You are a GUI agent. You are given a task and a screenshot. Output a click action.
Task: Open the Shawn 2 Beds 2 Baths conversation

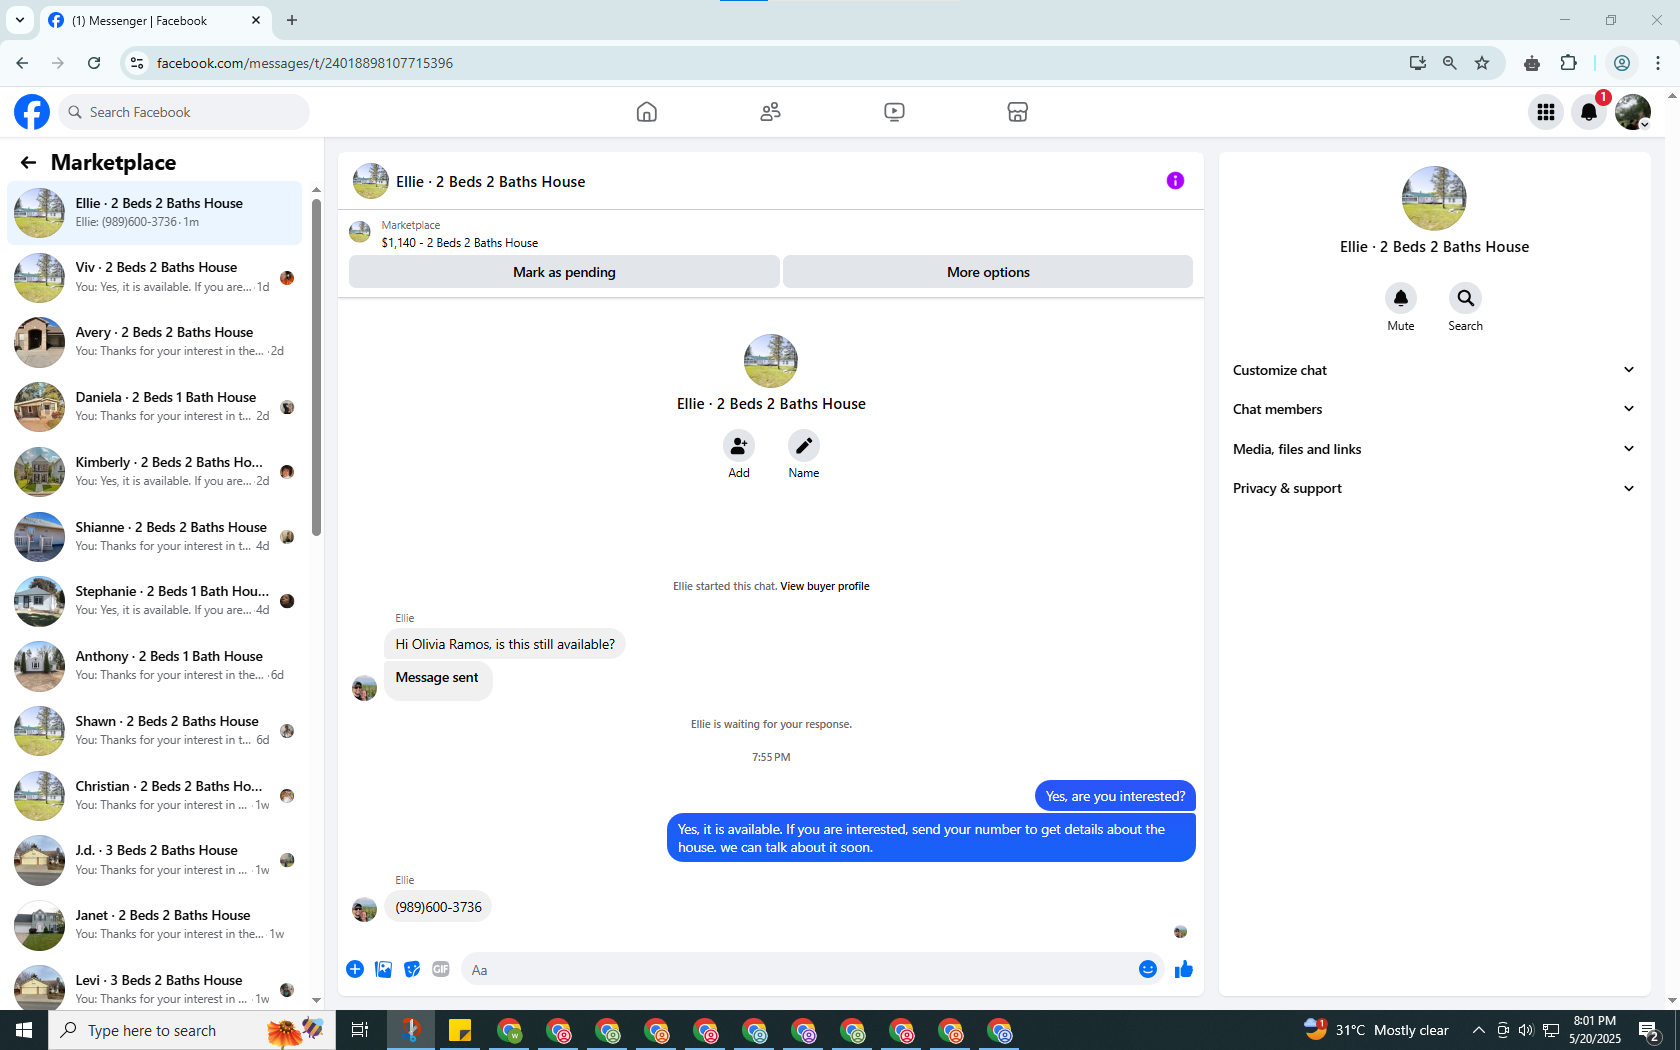(x=155, y=730)
